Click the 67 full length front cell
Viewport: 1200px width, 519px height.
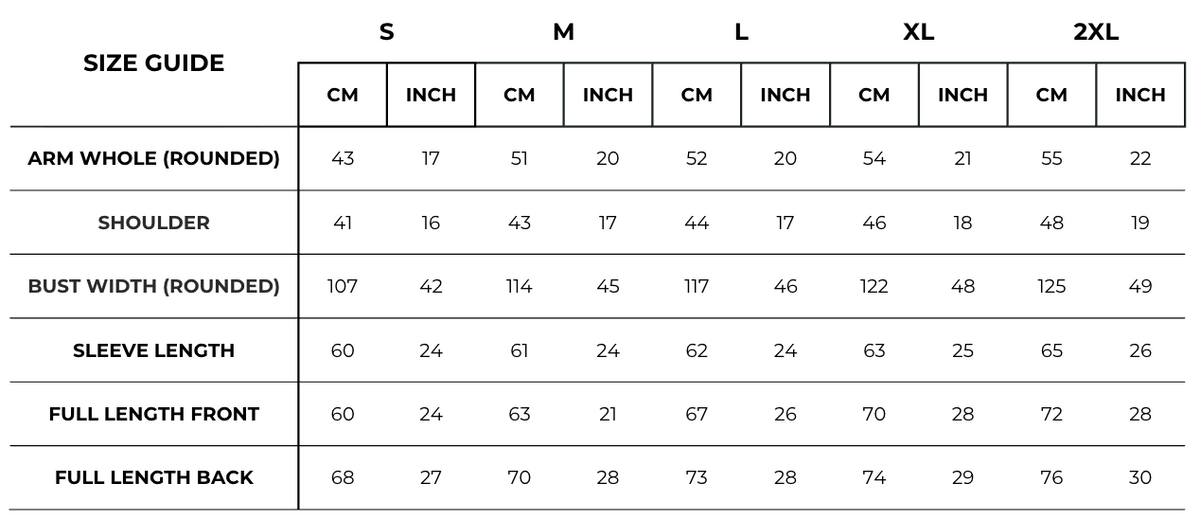pyautogui.click(x=697, y=414)
